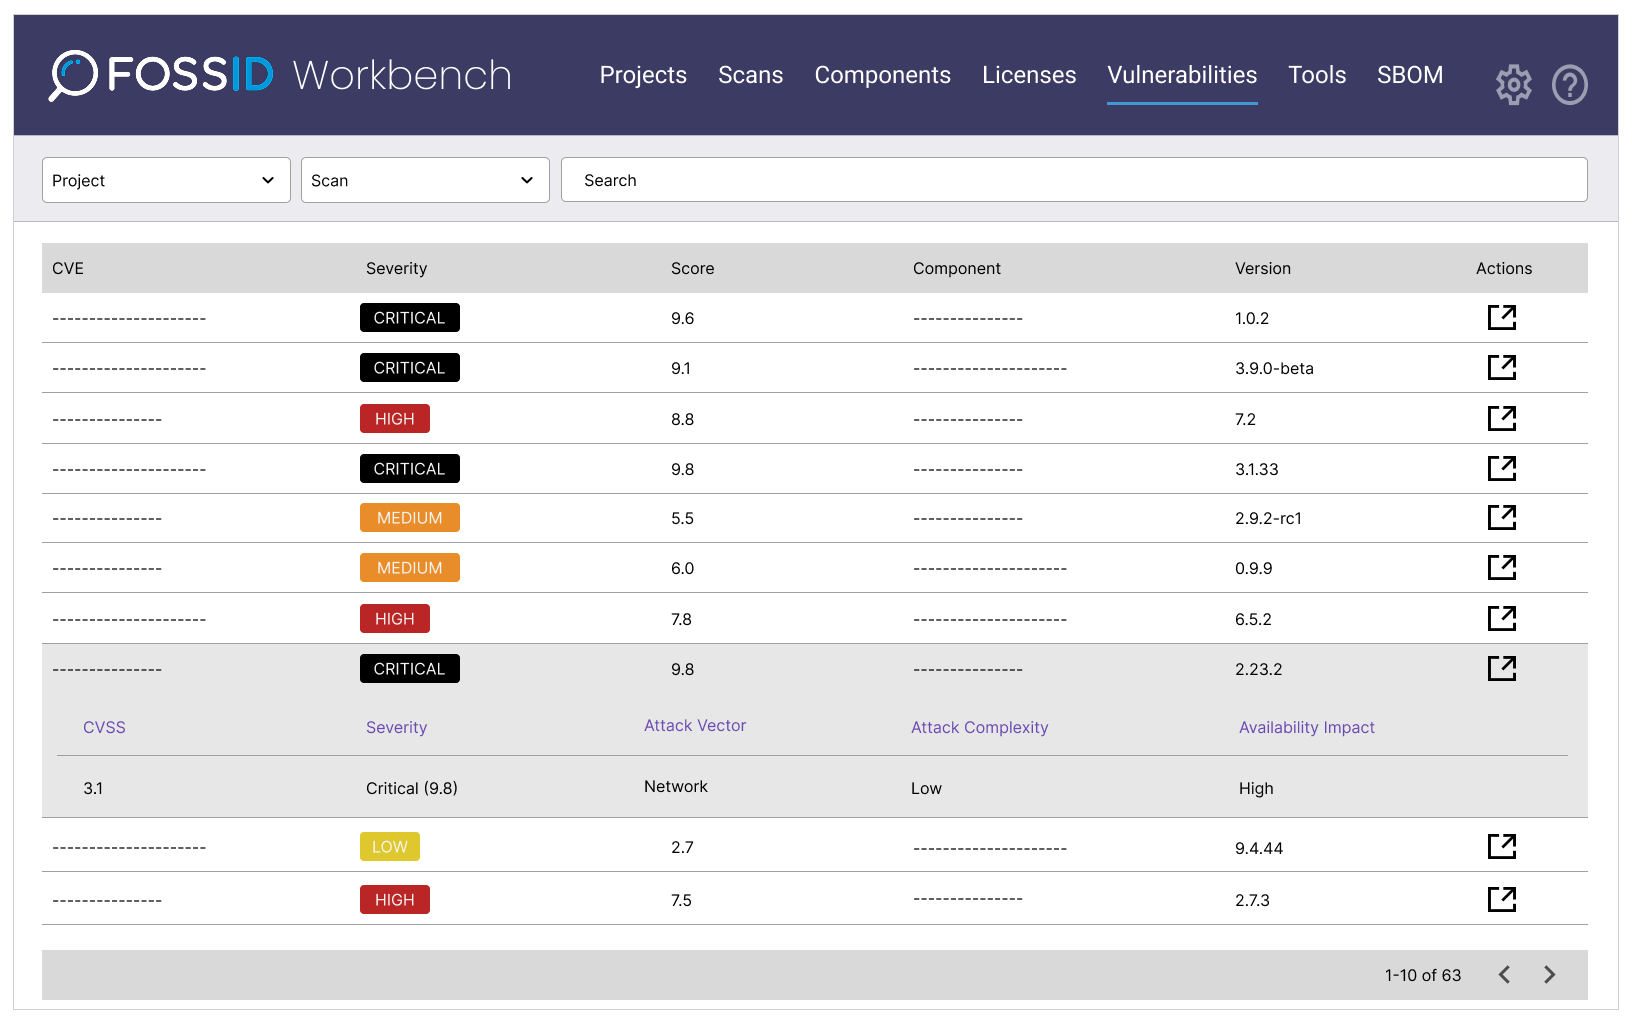Collapse the expanded 2.23.2 vulnerability row

[x=815, y=669]
